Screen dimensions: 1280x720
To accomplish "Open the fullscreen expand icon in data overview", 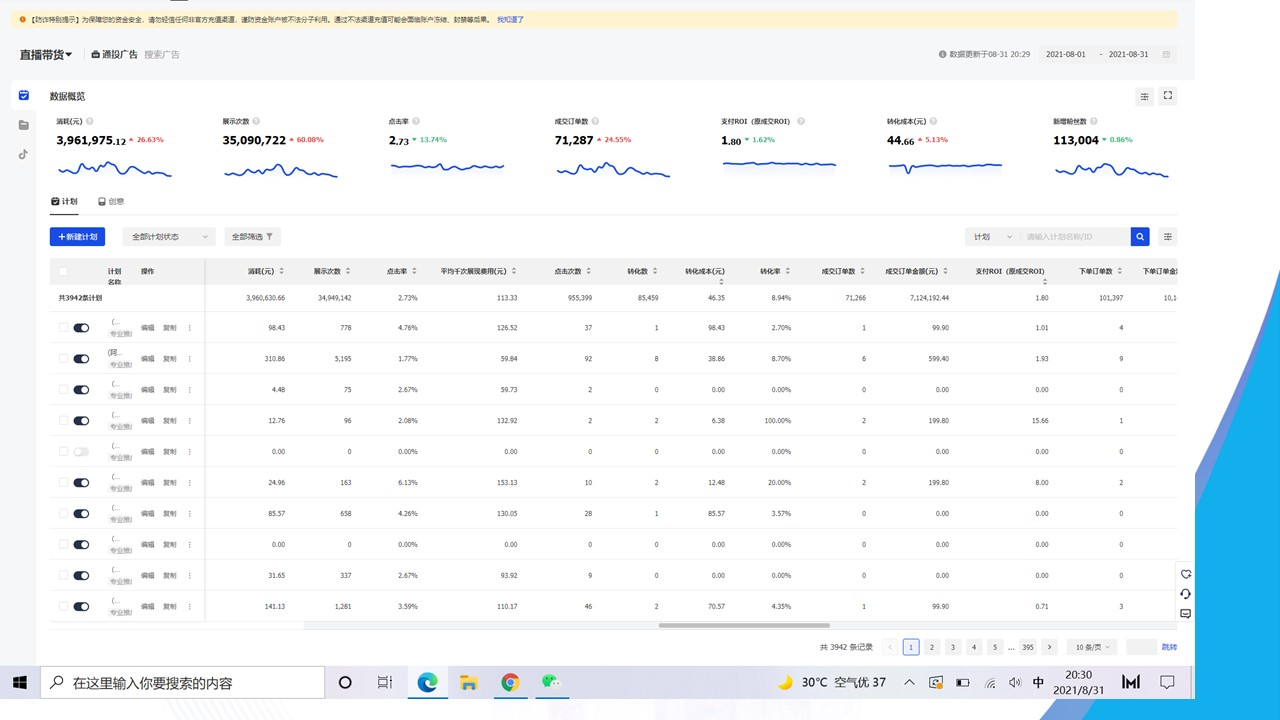I will (1167, 96).
